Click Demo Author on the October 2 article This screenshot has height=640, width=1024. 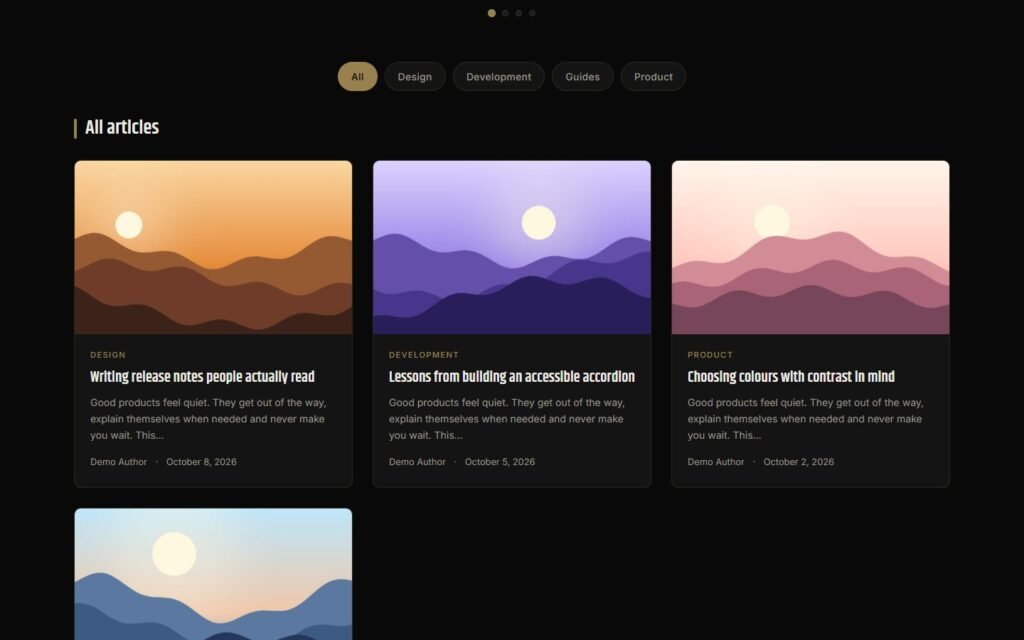(x=716, y=462)
